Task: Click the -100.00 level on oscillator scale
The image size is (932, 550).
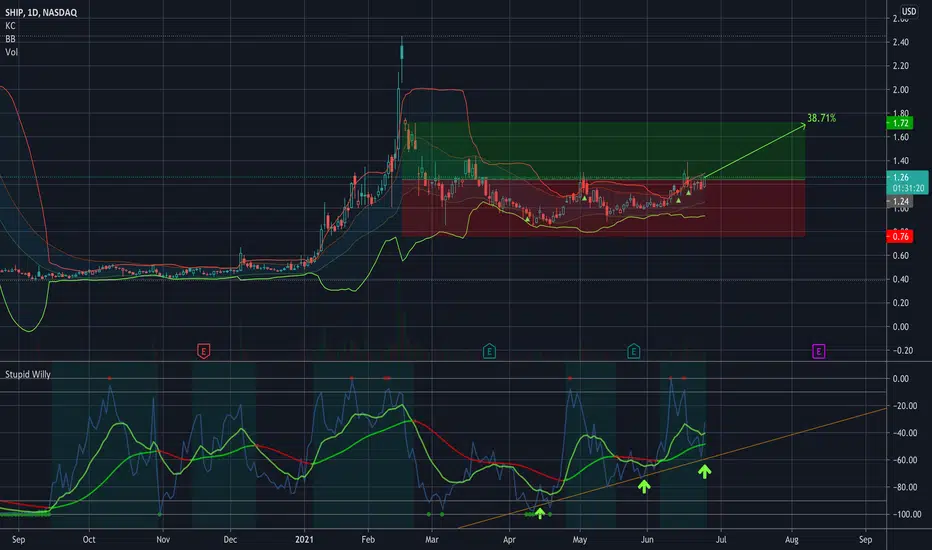Action: click(908, 514)
